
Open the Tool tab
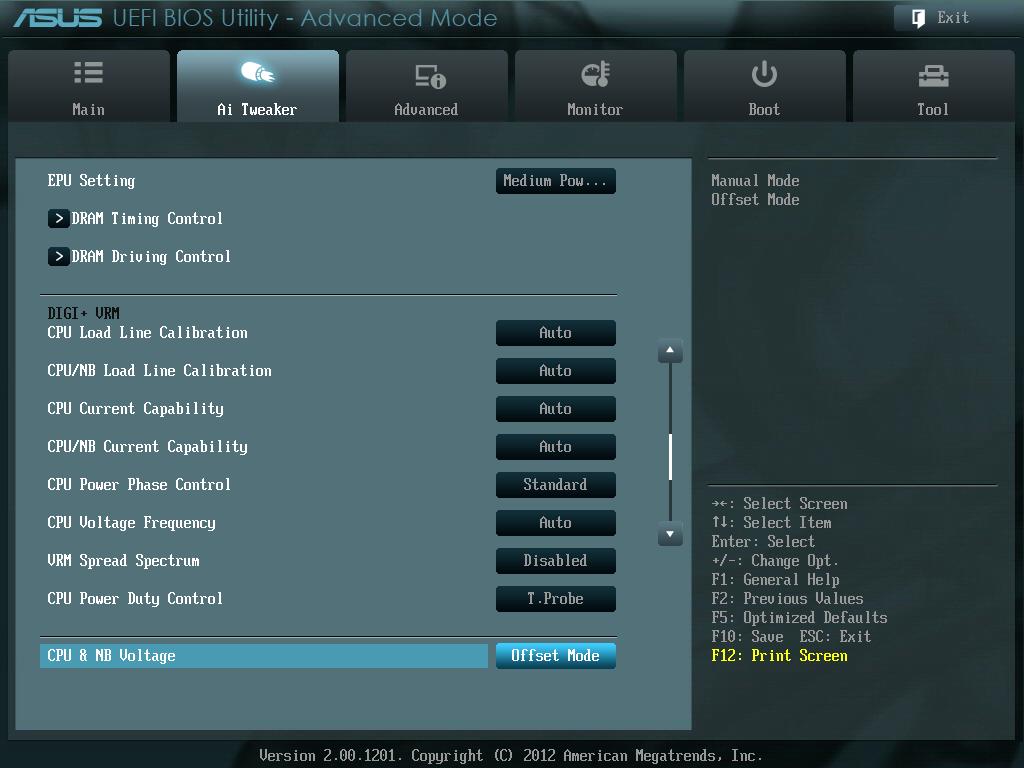[x=933, y=86]
